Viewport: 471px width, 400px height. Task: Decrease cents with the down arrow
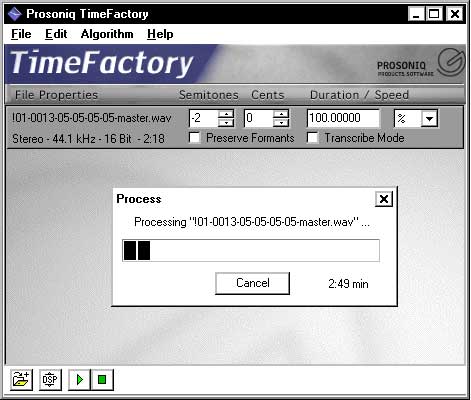coord(281,123)
